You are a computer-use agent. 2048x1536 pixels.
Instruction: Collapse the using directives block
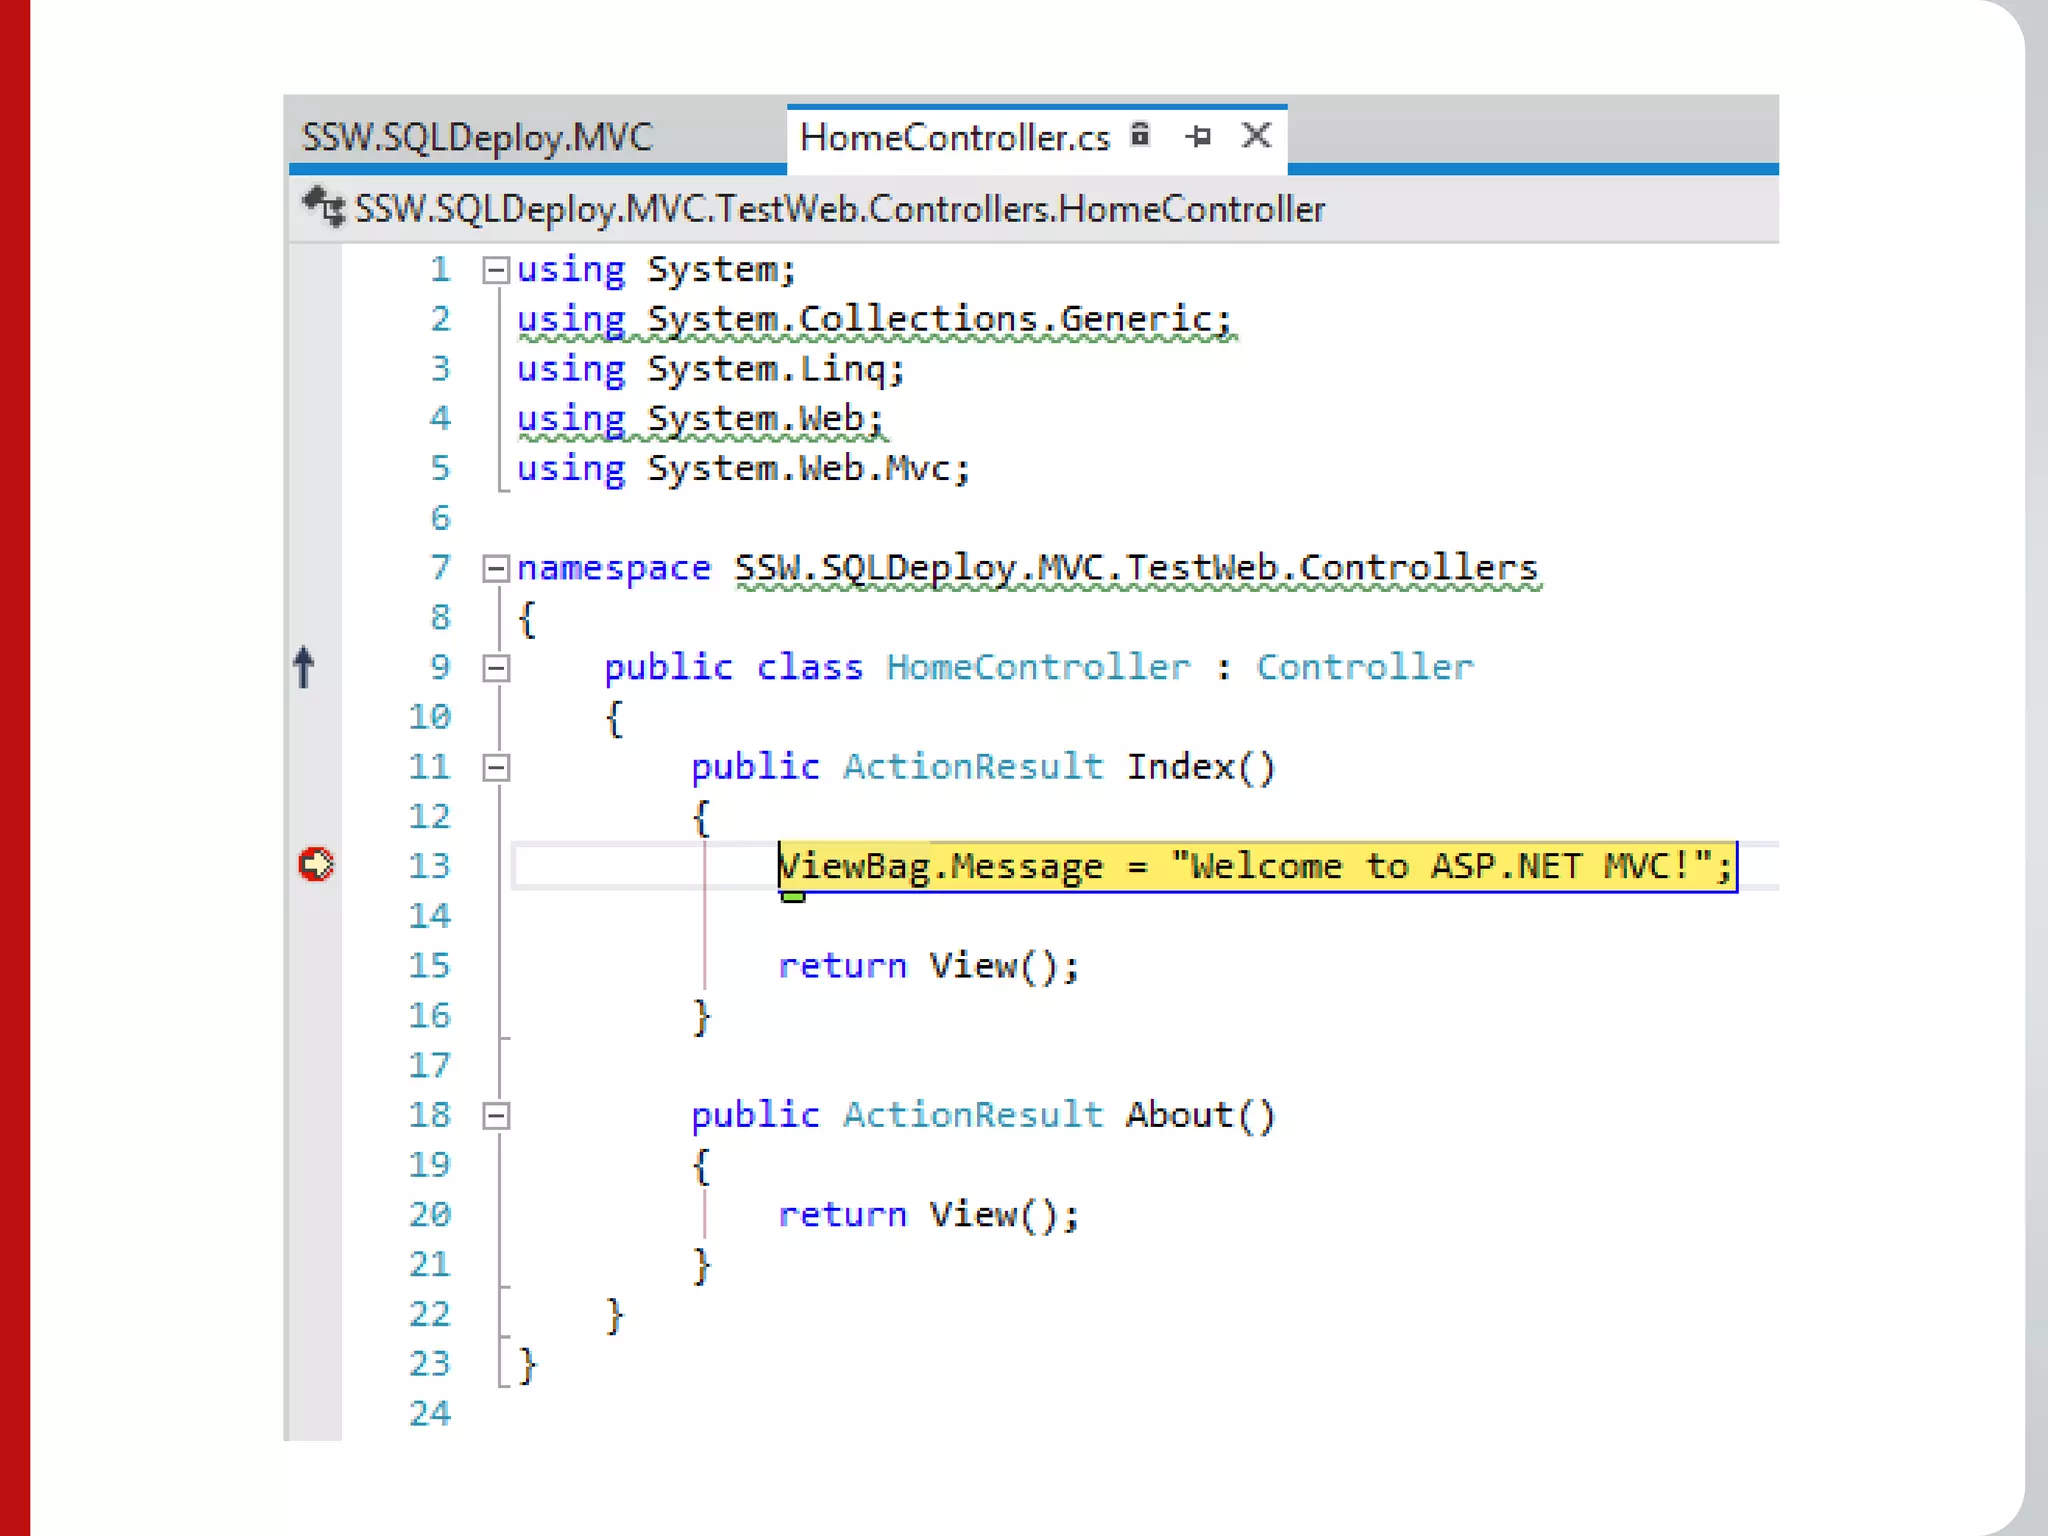pos(496,270)
